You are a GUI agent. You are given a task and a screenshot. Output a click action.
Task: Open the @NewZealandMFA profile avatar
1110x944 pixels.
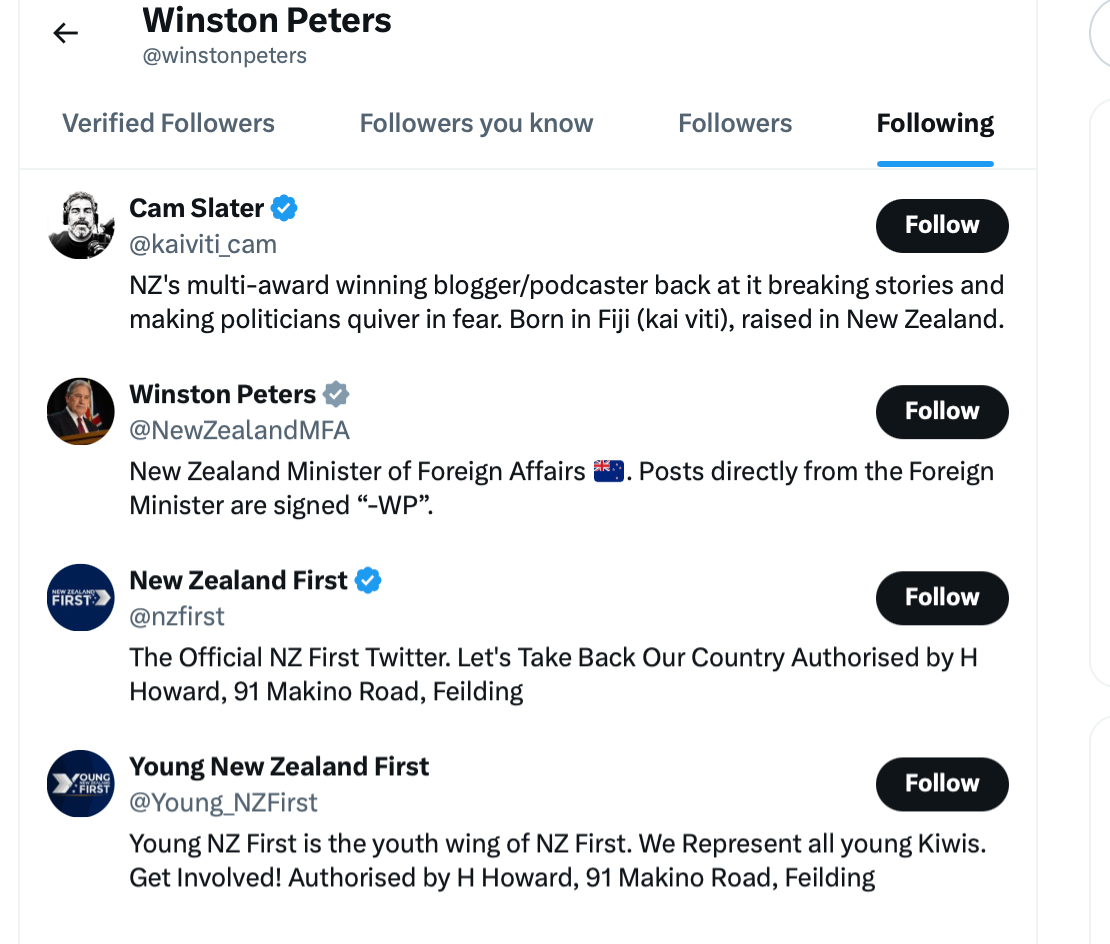(80, 411)
